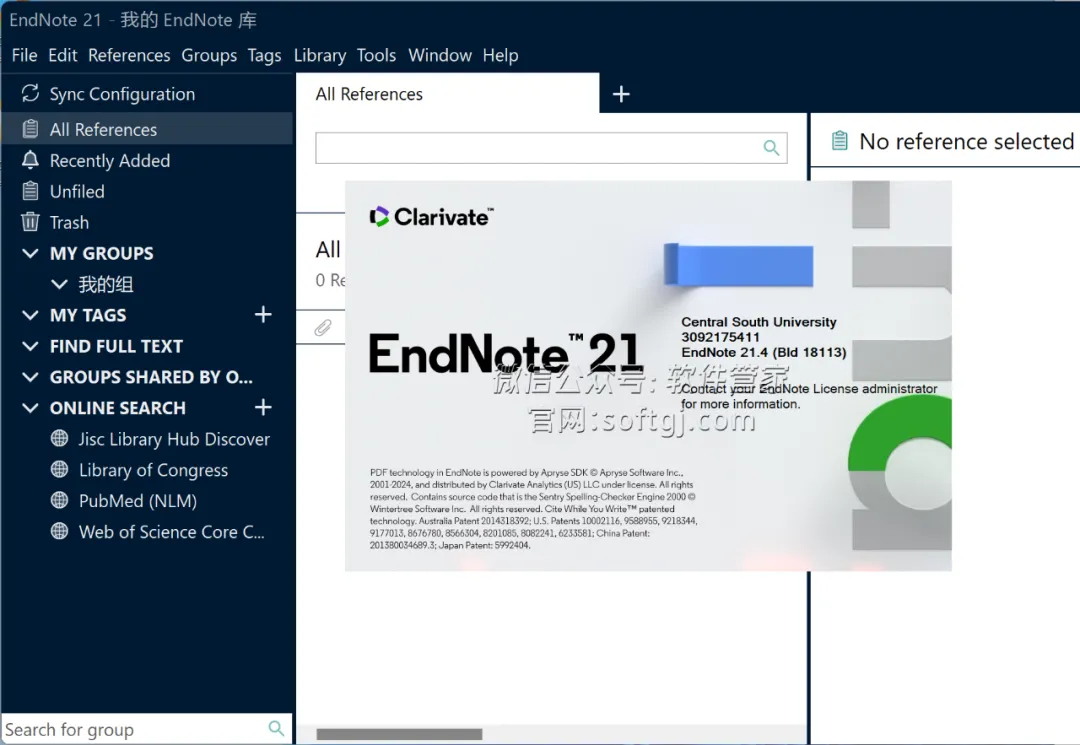Click the Trash can icon
Viewport: 1080px width, 745px height.
coord(31,222)
